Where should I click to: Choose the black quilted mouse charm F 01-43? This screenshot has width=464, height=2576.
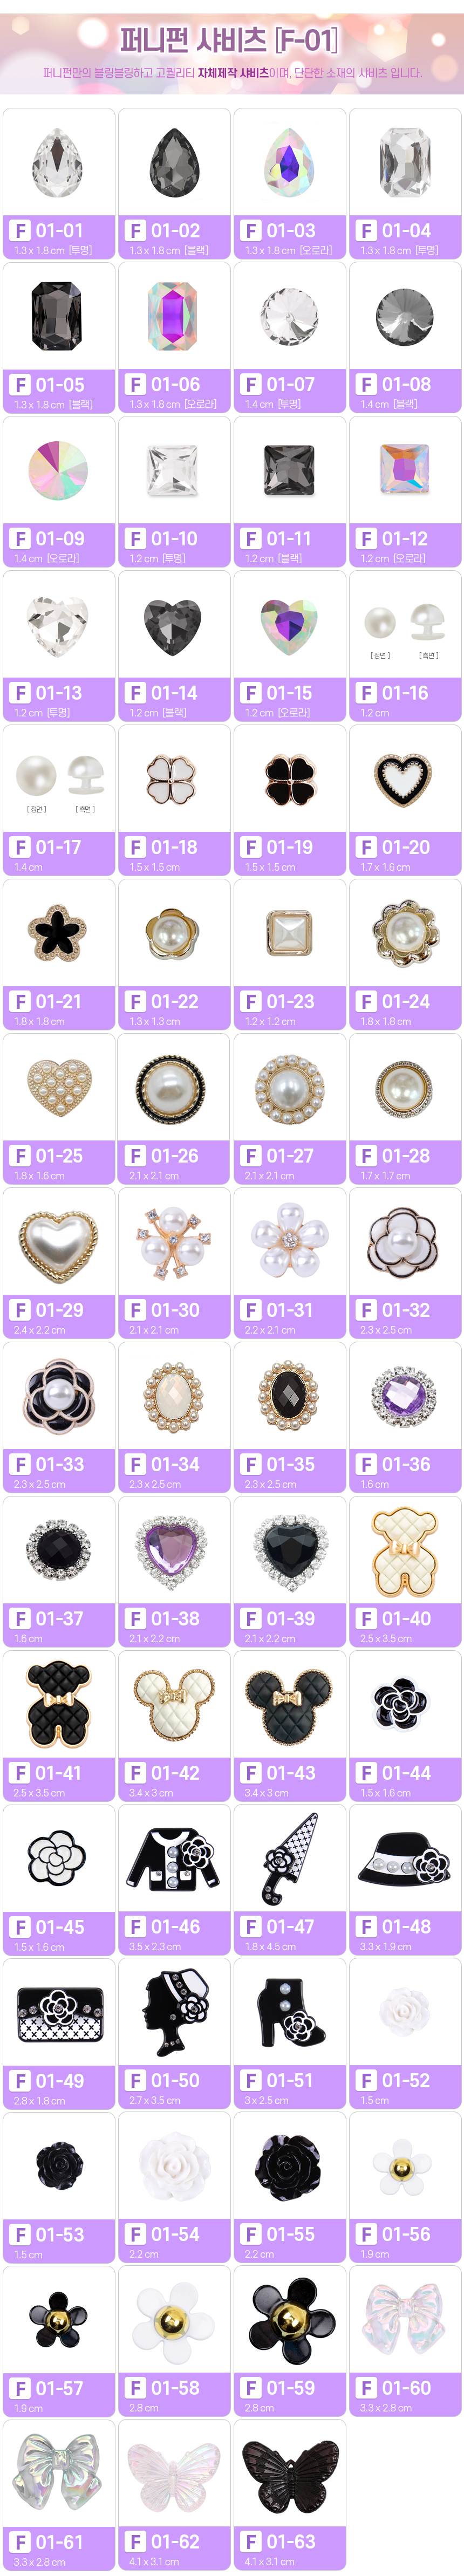click(x=289, y=1704)
